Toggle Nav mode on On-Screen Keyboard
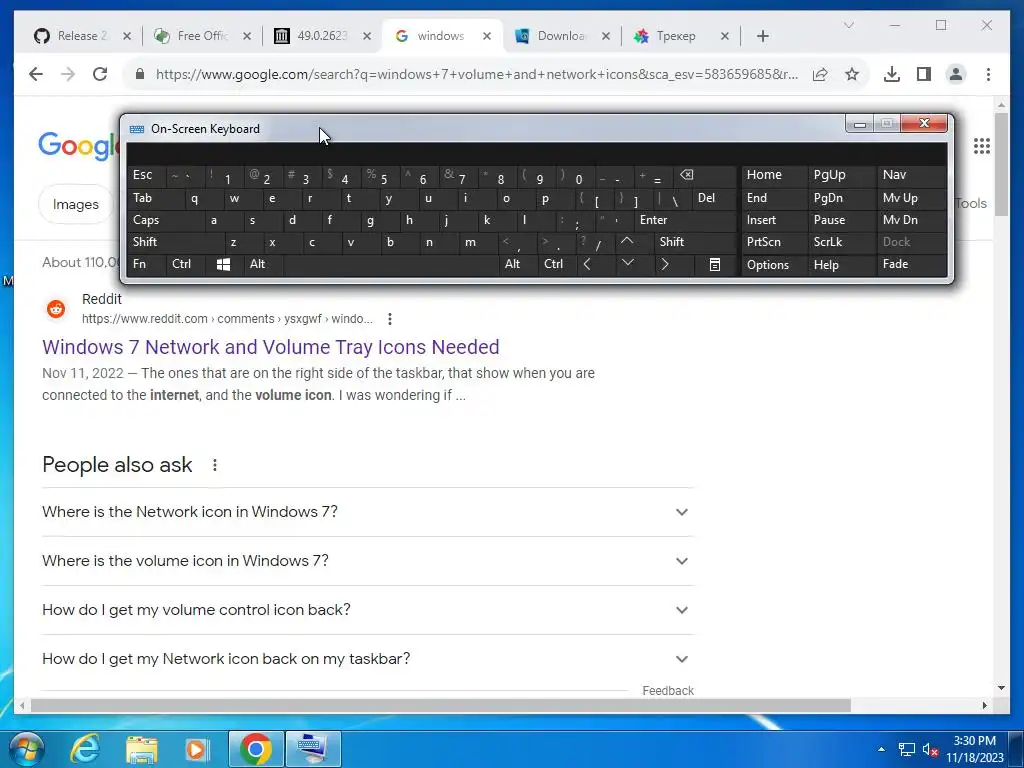 tap(912, 175)
